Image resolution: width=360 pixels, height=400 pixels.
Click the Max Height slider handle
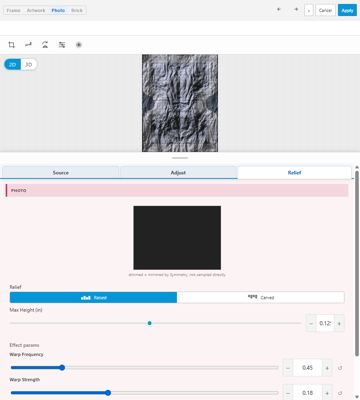[x=150, y=323]
